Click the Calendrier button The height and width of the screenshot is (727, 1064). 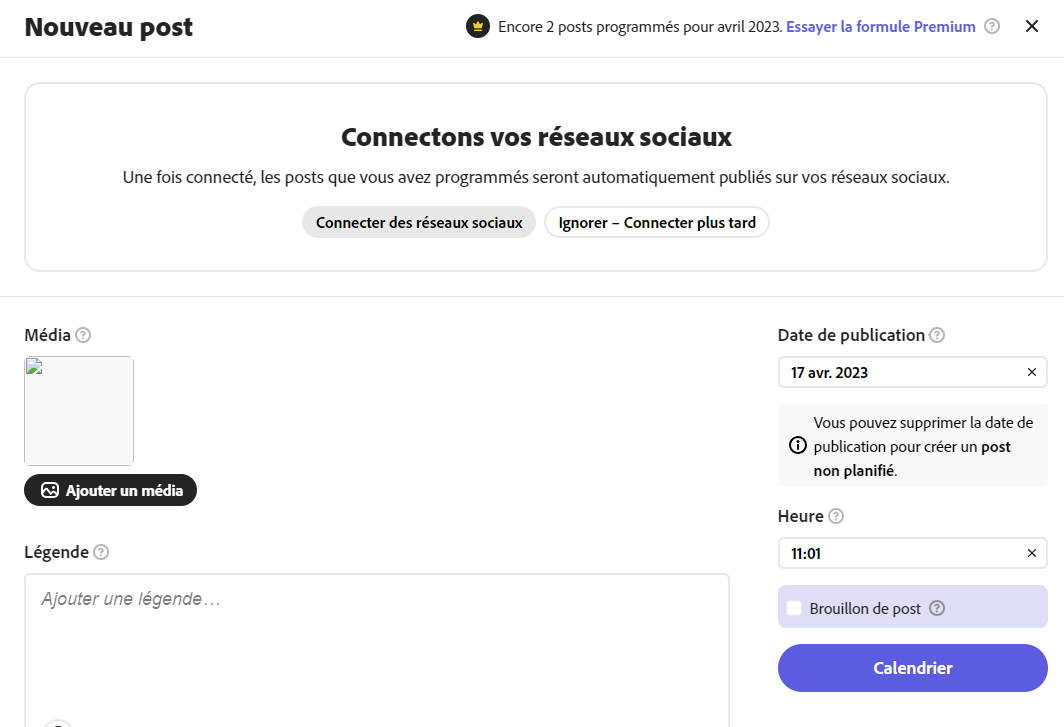point(912,668)
